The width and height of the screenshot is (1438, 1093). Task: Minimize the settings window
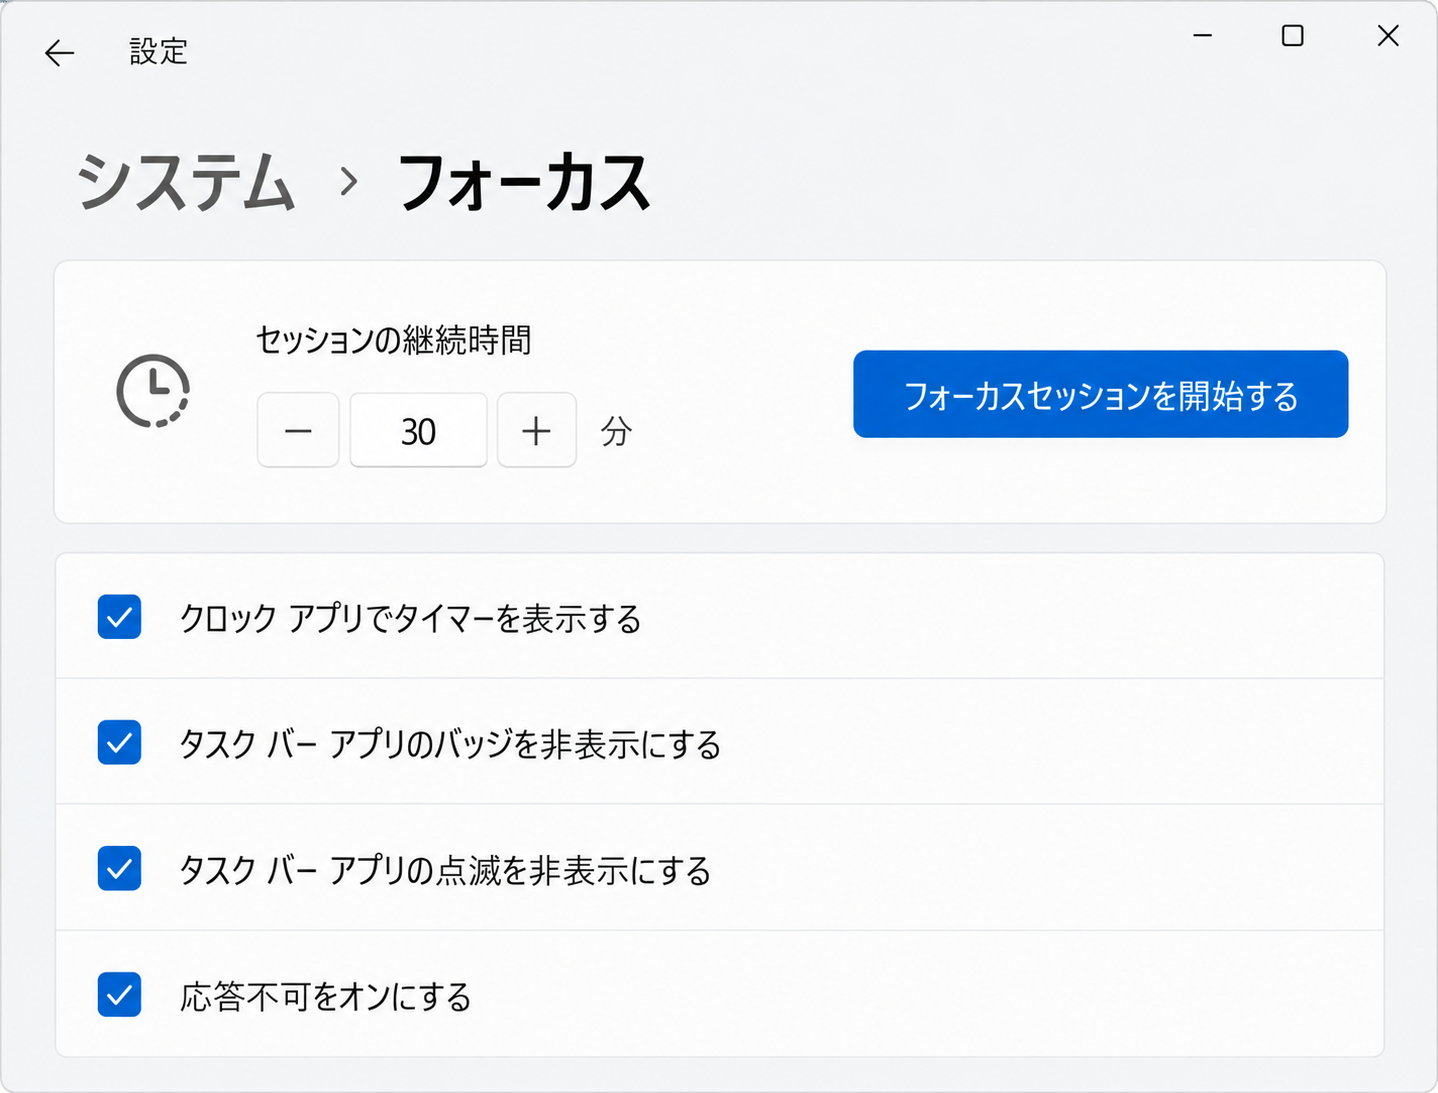tap(1202, 36)
